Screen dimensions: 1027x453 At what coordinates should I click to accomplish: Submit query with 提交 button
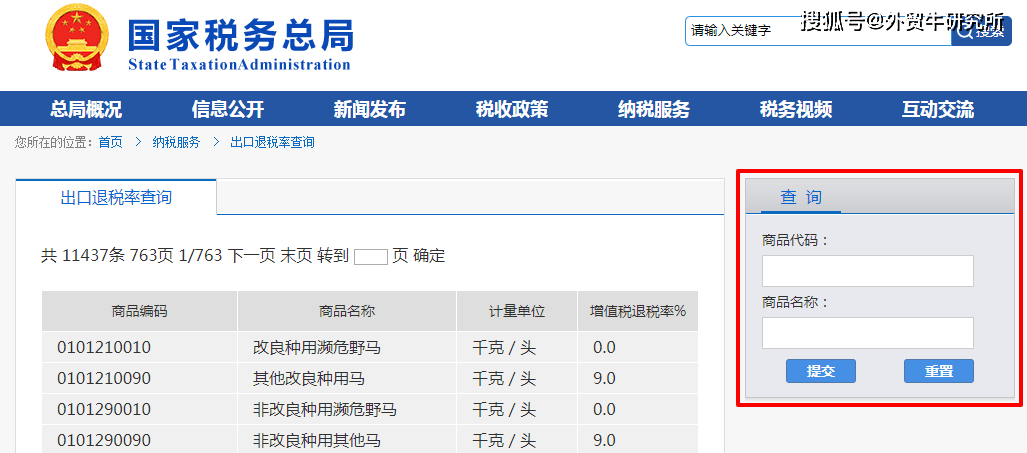point(821,371)
